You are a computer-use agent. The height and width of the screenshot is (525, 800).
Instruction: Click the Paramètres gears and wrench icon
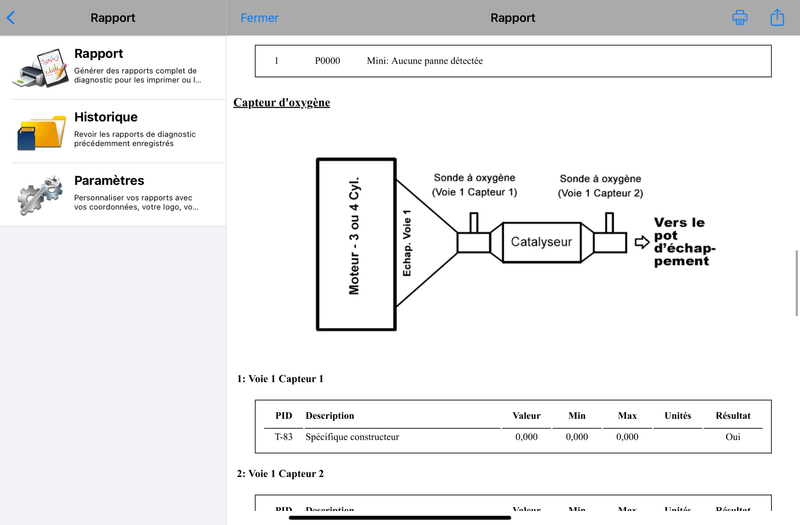click(40, 195)
